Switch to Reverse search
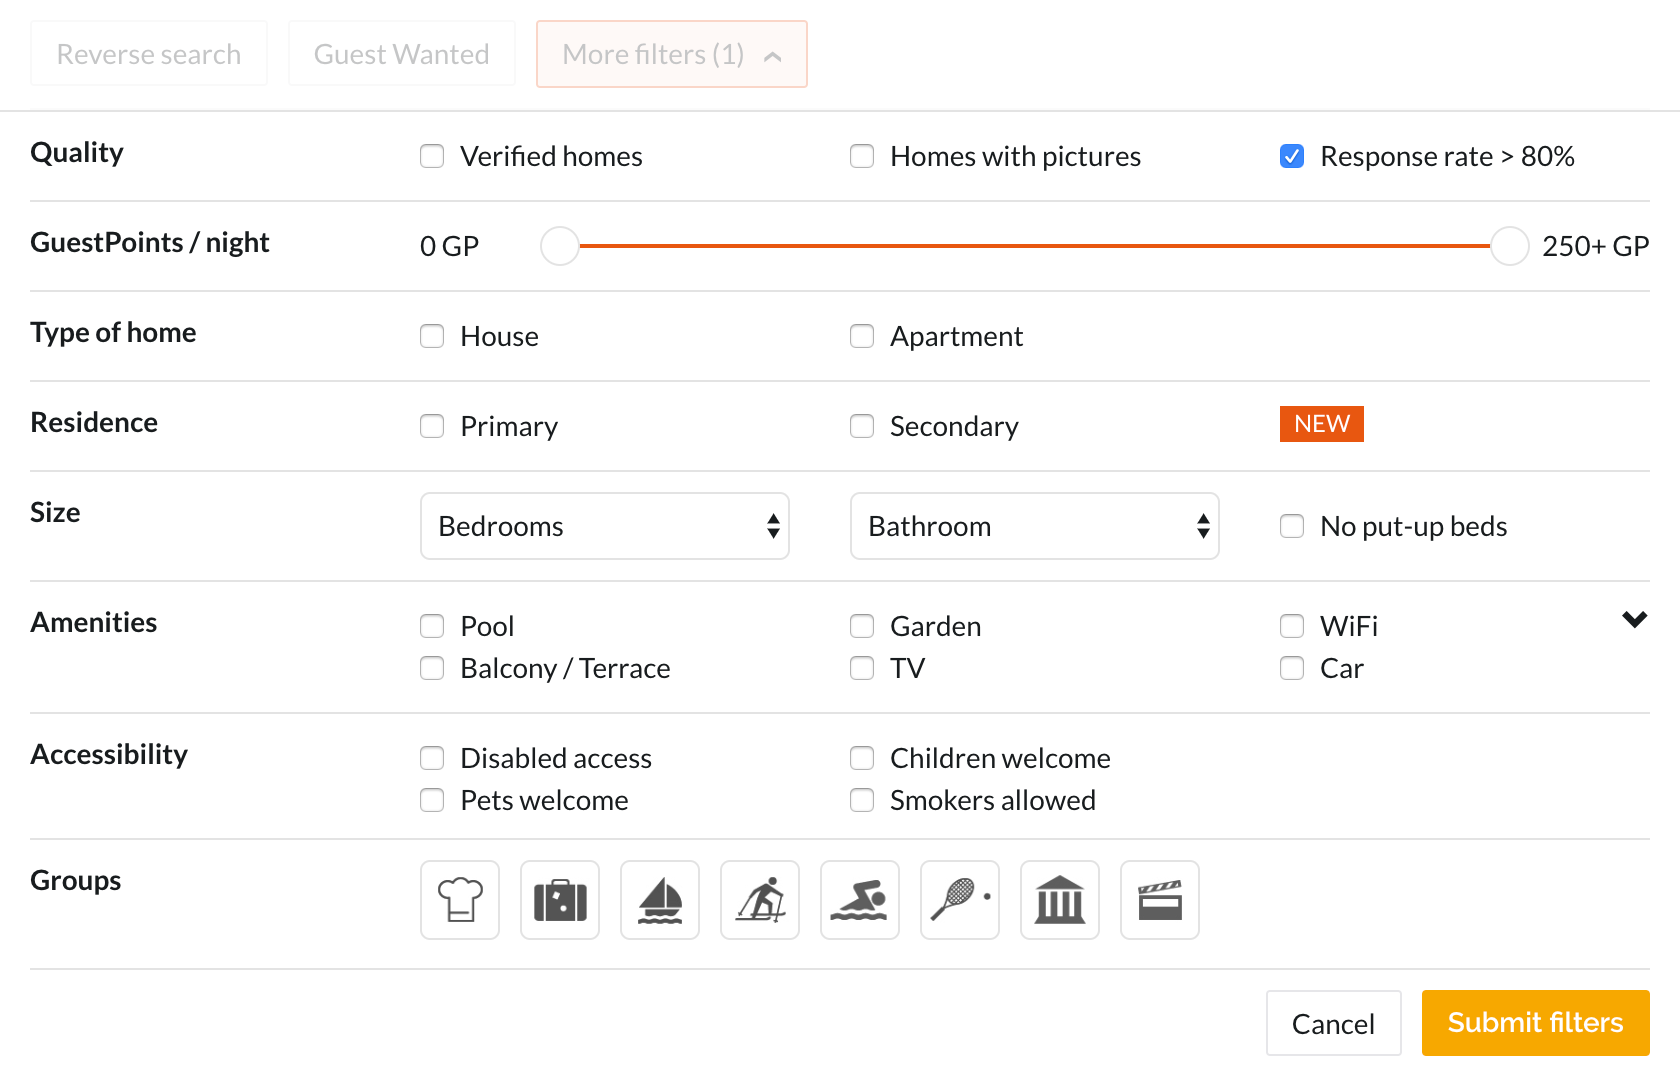 pyautogui.click(x=149, y=54)
